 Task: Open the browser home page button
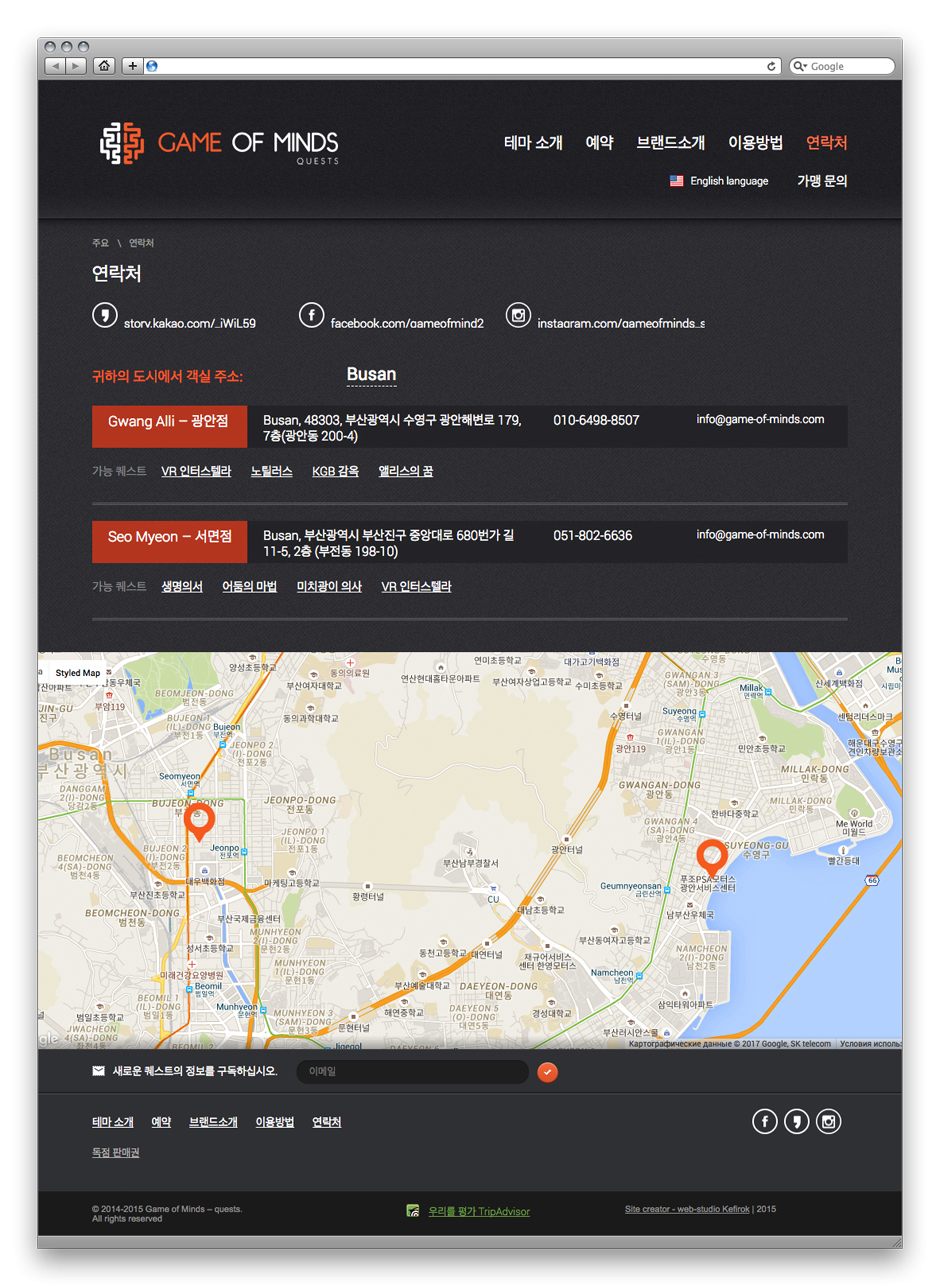point(104,66)
